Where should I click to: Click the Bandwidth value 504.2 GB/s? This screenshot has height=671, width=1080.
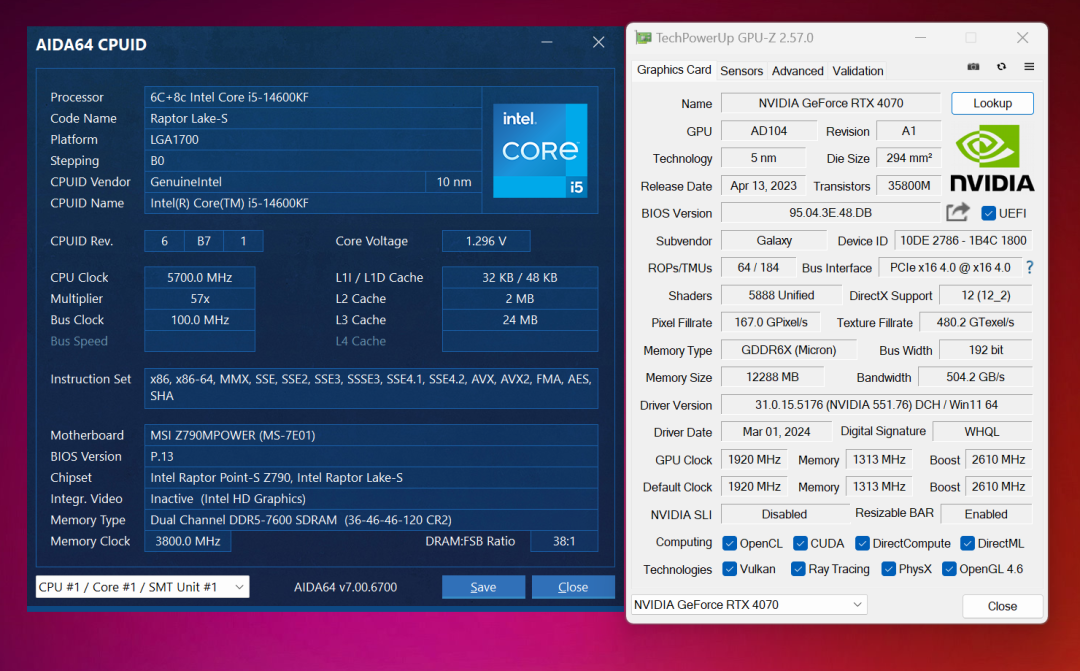tap(975, 377)
